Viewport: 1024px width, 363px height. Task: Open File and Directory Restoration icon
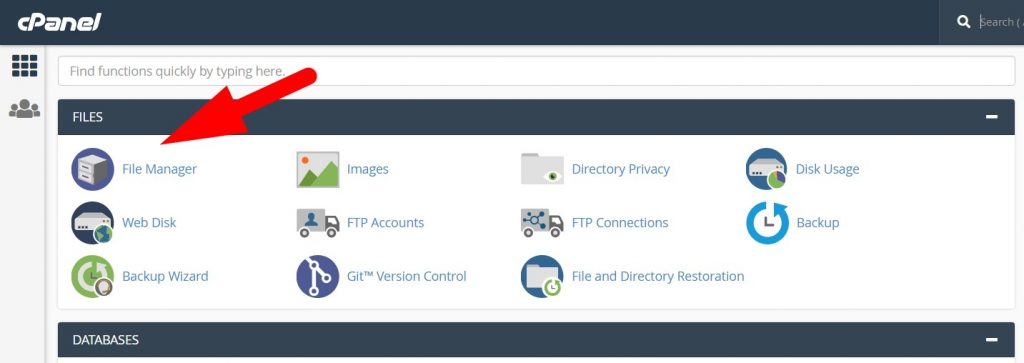coord(542,276)
